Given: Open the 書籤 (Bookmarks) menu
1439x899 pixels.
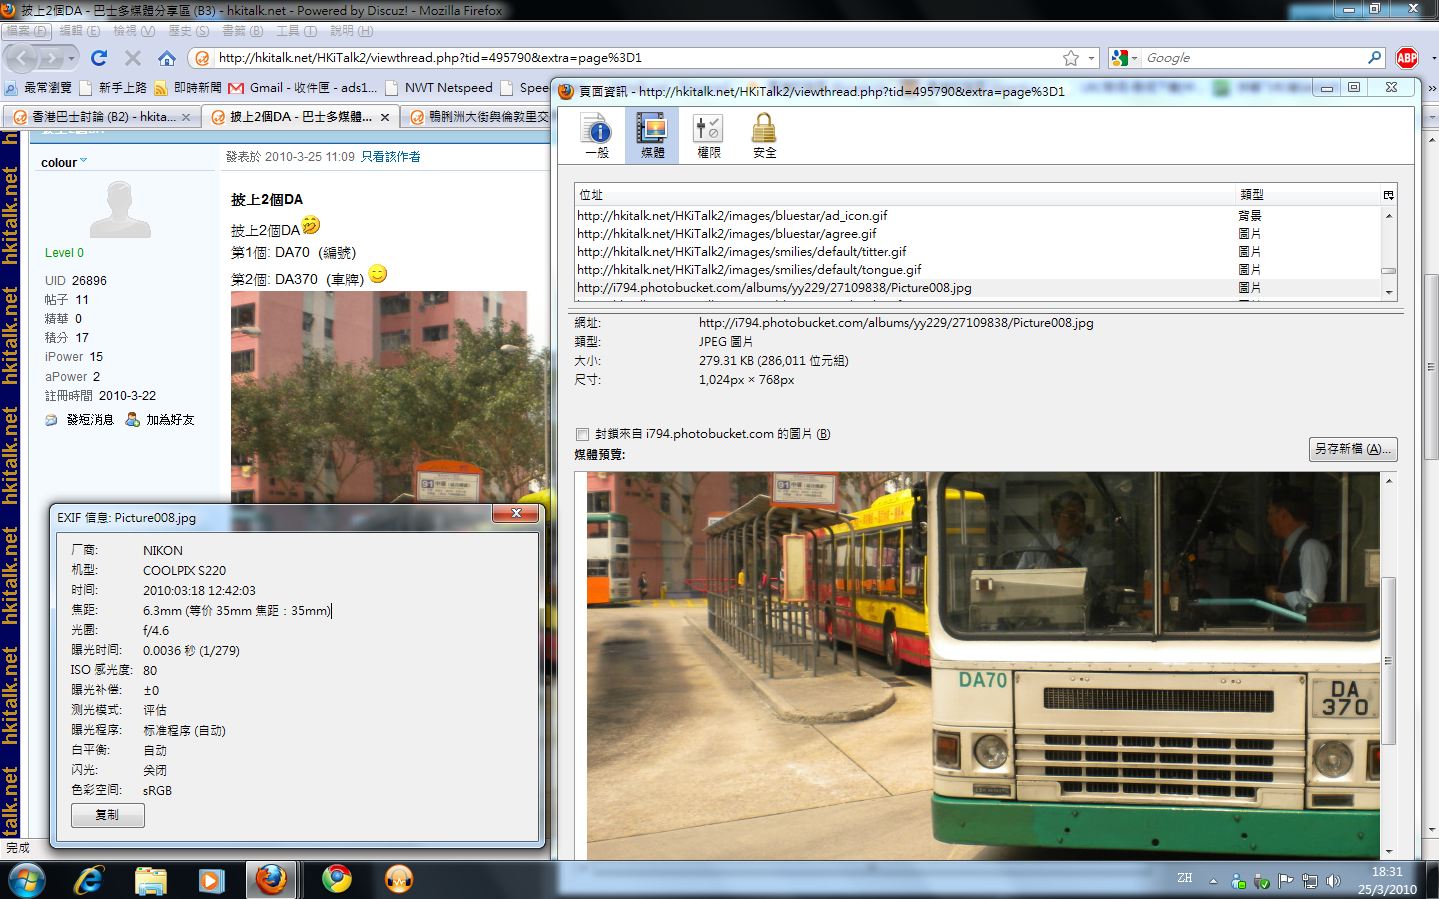Looking at the screenshot, I should [242, 31].
